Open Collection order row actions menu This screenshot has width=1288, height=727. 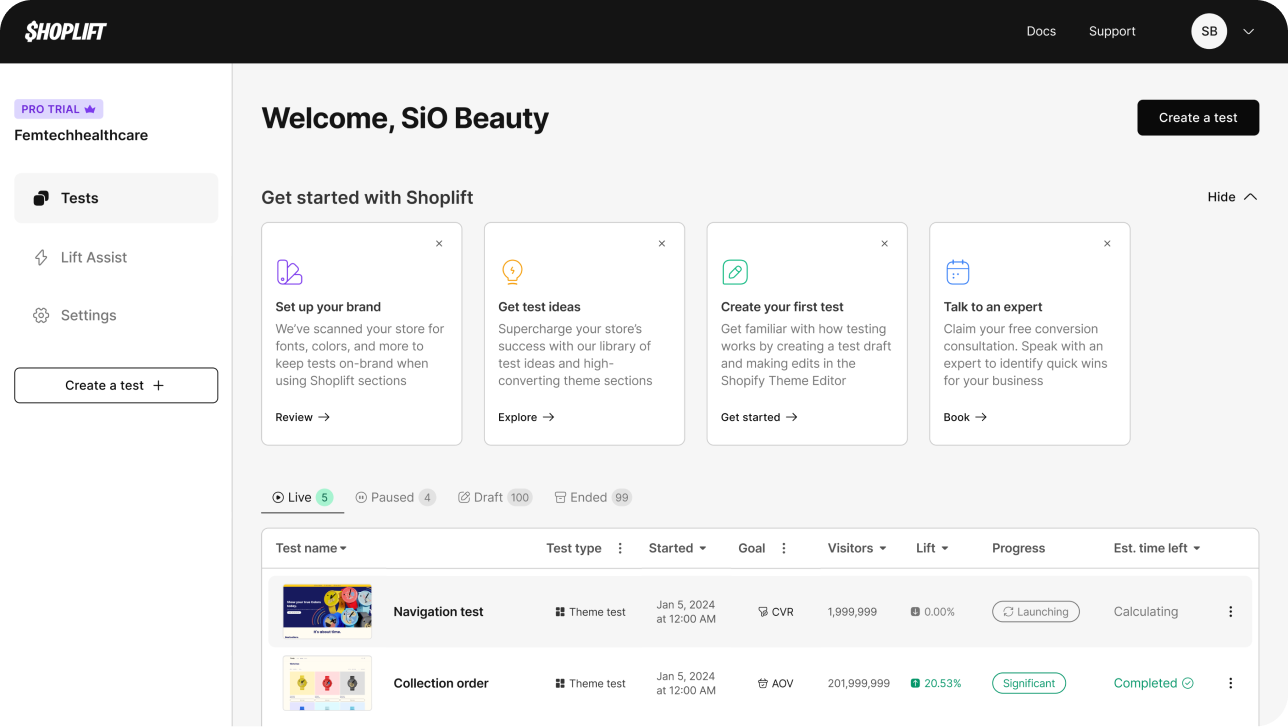click(x=1231, y=684)
